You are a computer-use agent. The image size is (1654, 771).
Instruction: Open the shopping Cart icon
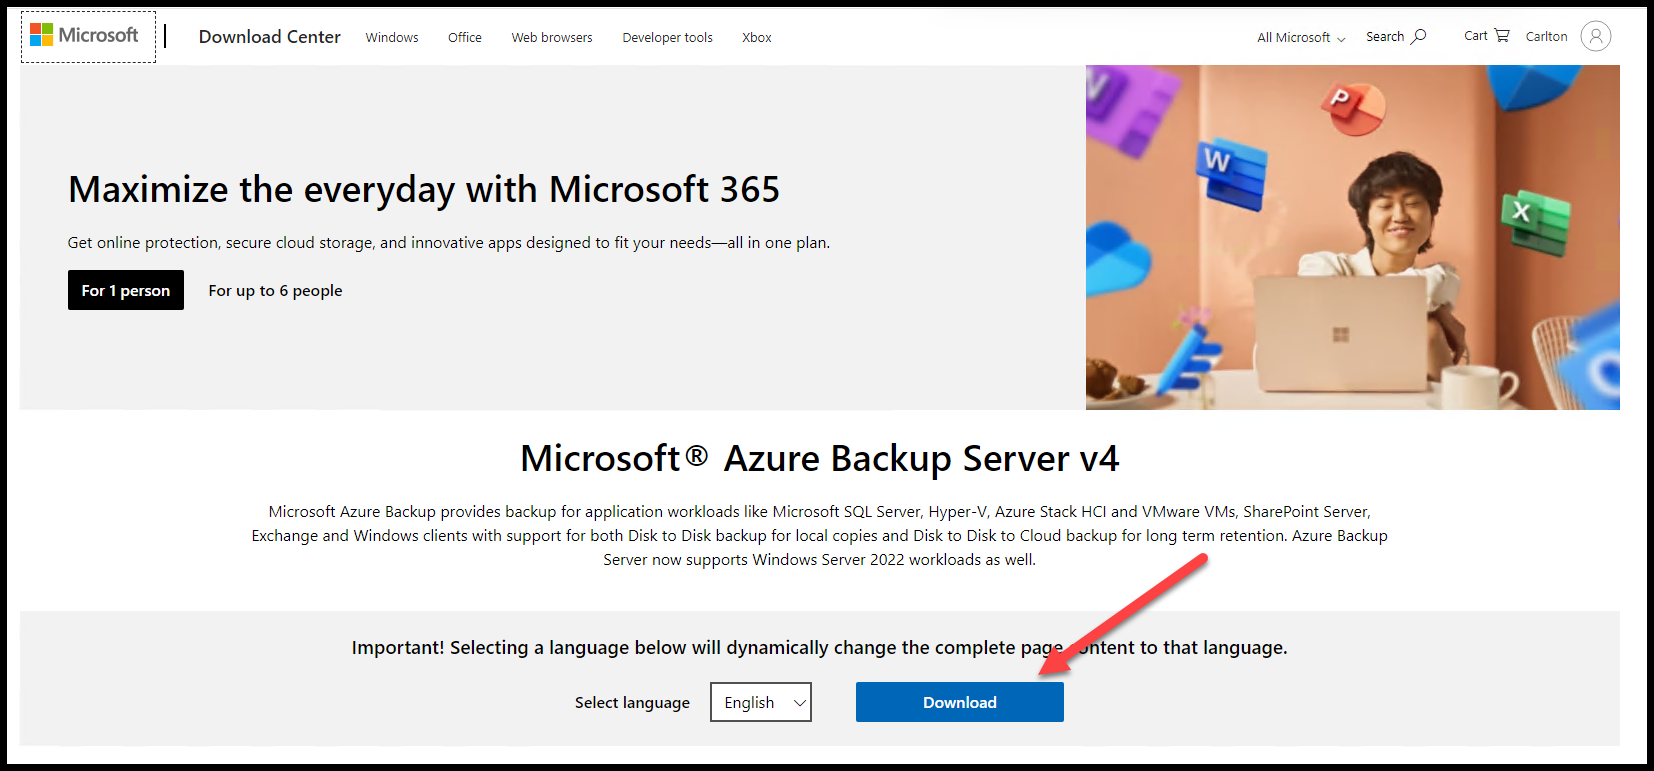(1501, 35)
